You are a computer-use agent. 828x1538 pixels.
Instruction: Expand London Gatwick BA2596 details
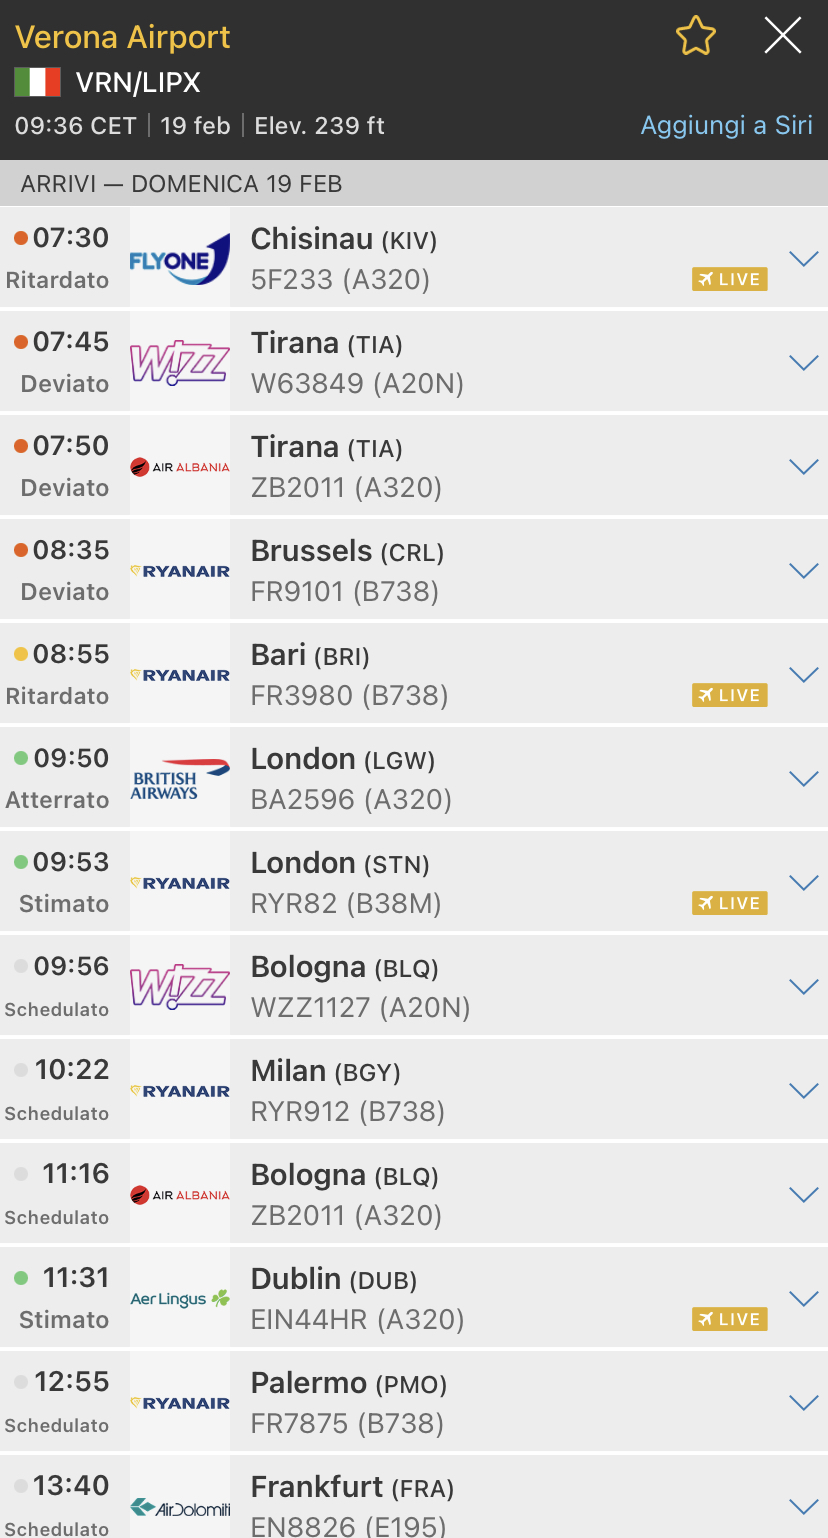804,779
